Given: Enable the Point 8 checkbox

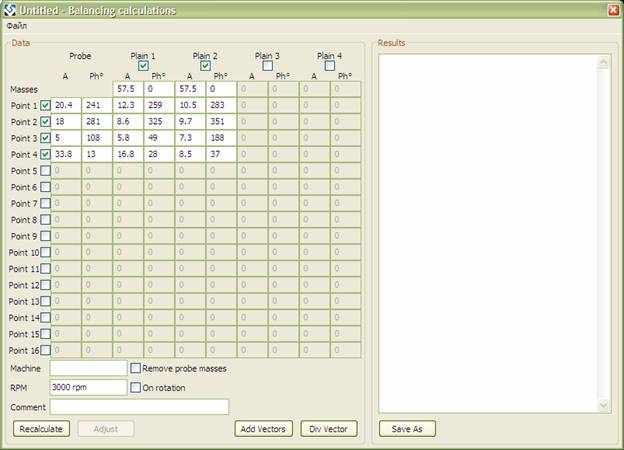Looking at the screenshot, I should click(x=45, y=220).
